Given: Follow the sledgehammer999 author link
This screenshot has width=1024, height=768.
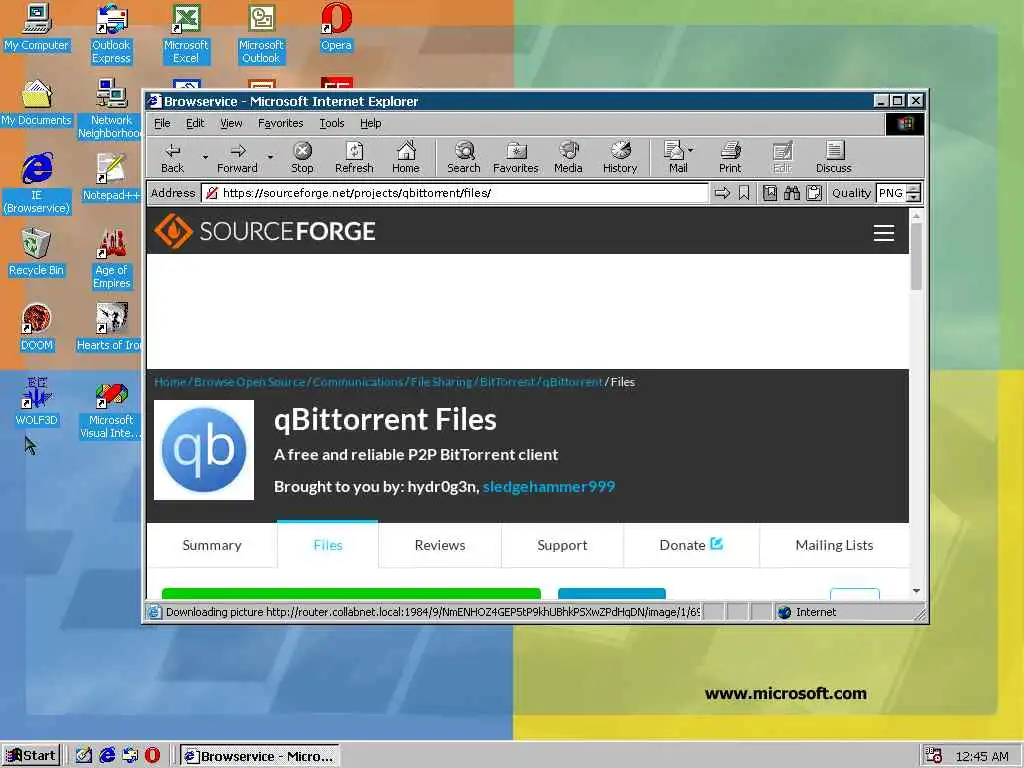Looking at the screenshot, I should tap(549, 487).
